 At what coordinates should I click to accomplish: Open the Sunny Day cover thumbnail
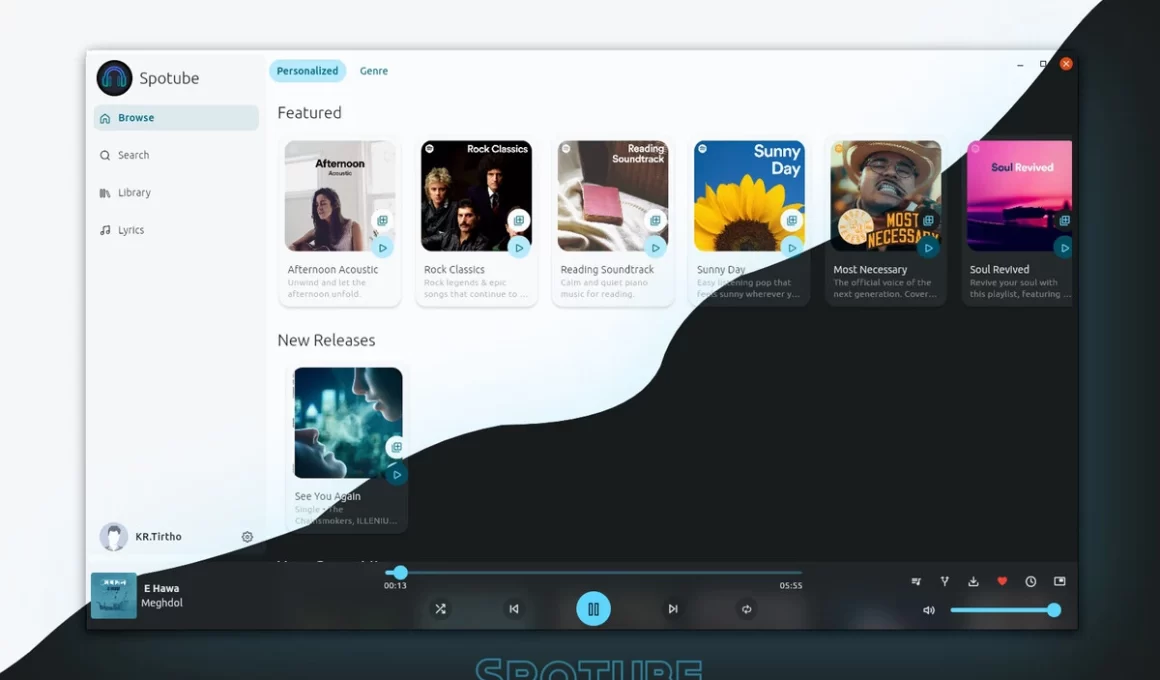coord(749,196)
